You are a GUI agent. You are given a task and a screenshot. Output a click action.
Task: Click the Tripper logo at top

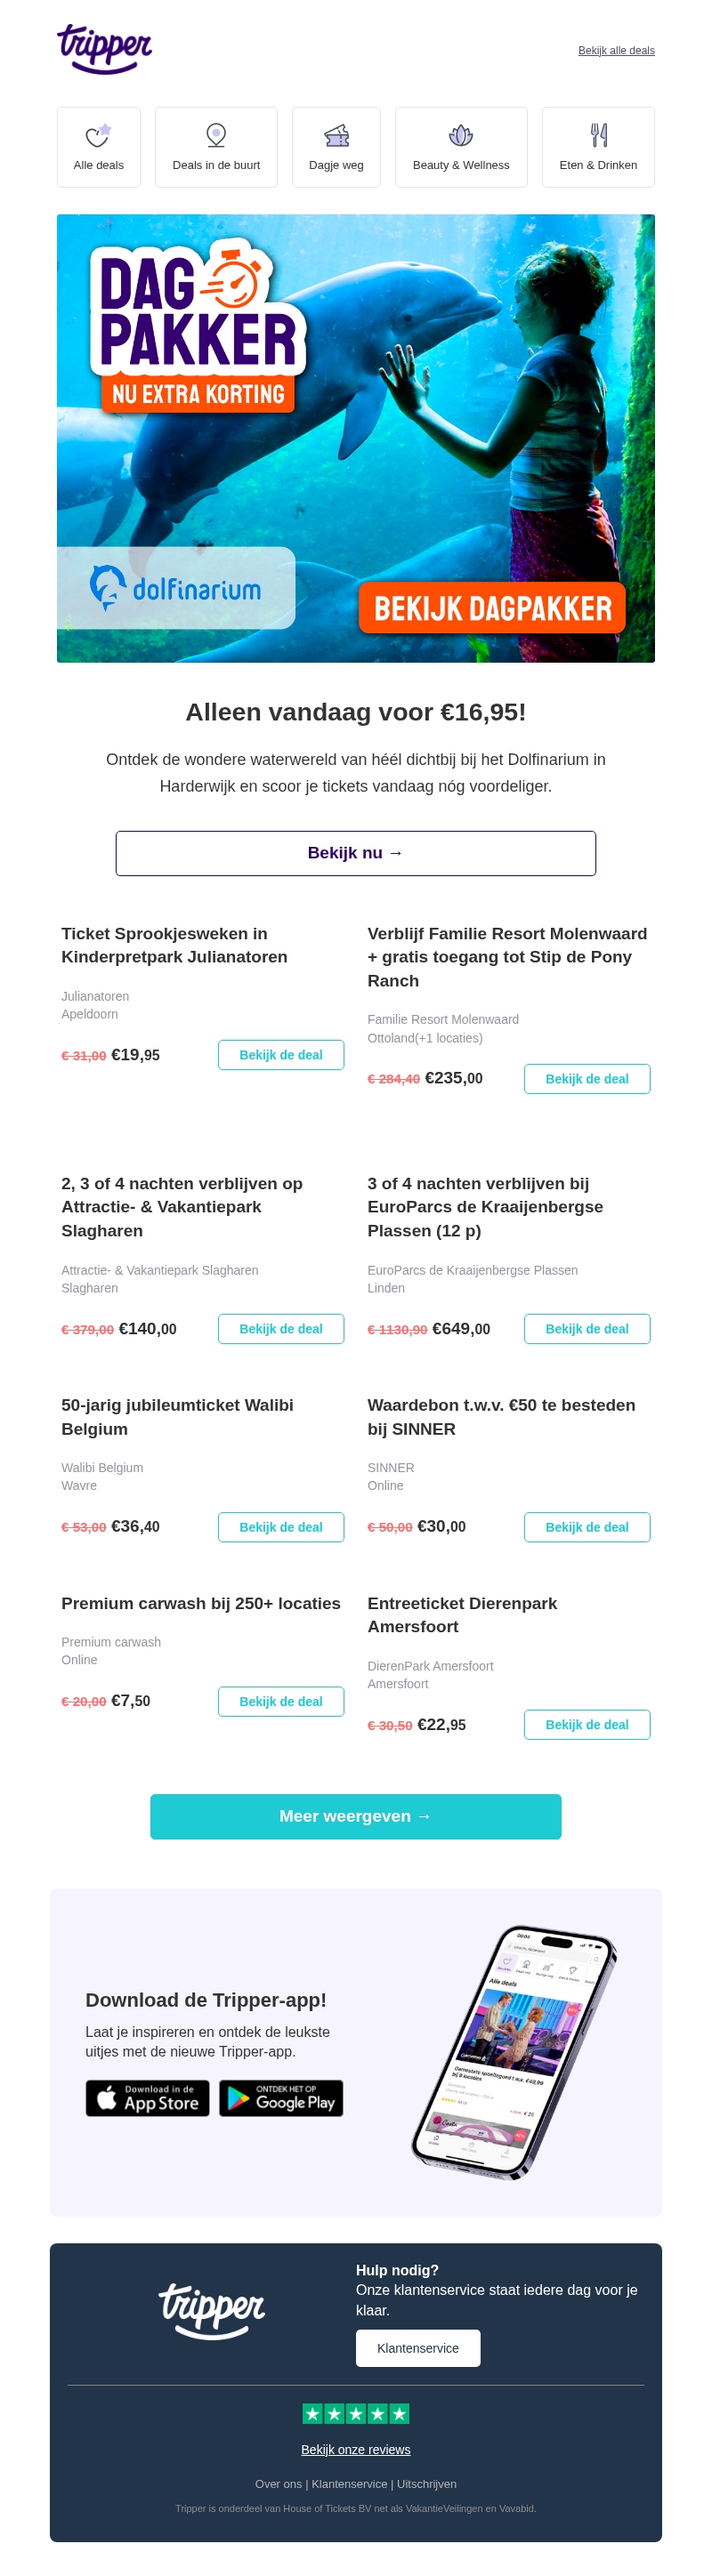point(104,49)
